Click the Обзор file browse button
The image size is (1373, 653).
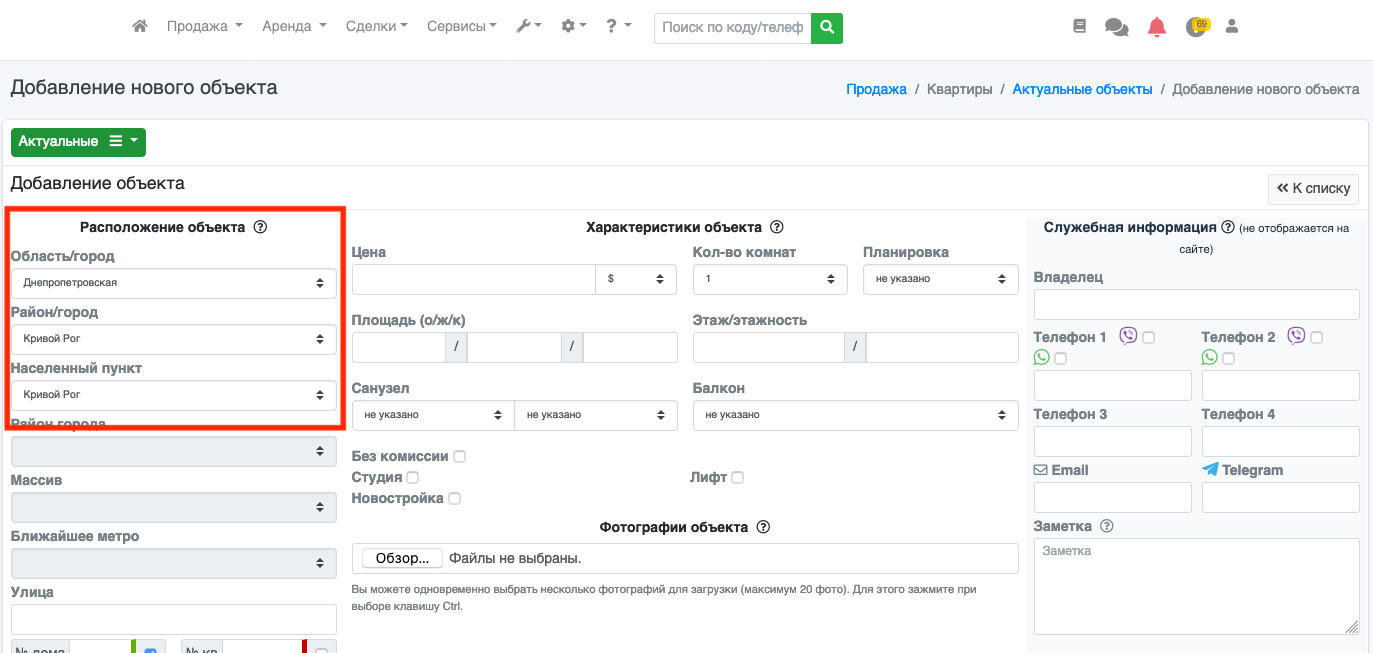click(402, 558)
